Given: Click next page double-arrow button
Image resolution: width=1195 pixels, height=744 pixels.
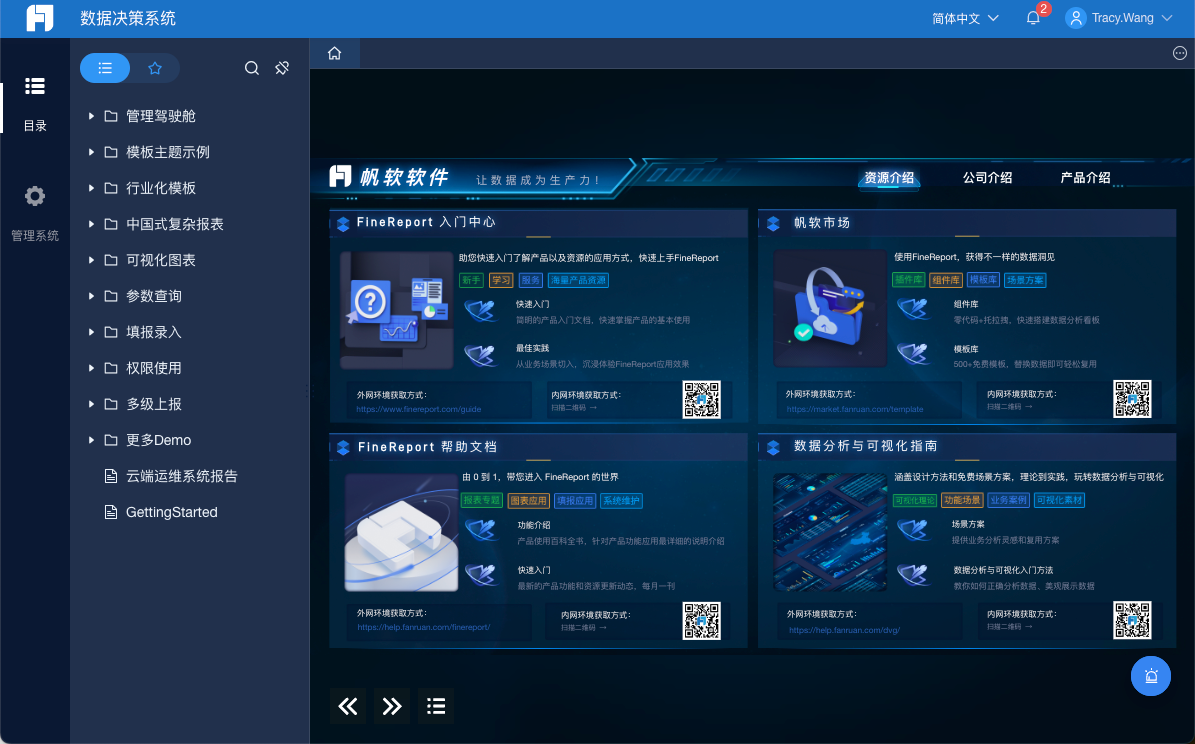Looking at the screenshot, I should point(392,706).
